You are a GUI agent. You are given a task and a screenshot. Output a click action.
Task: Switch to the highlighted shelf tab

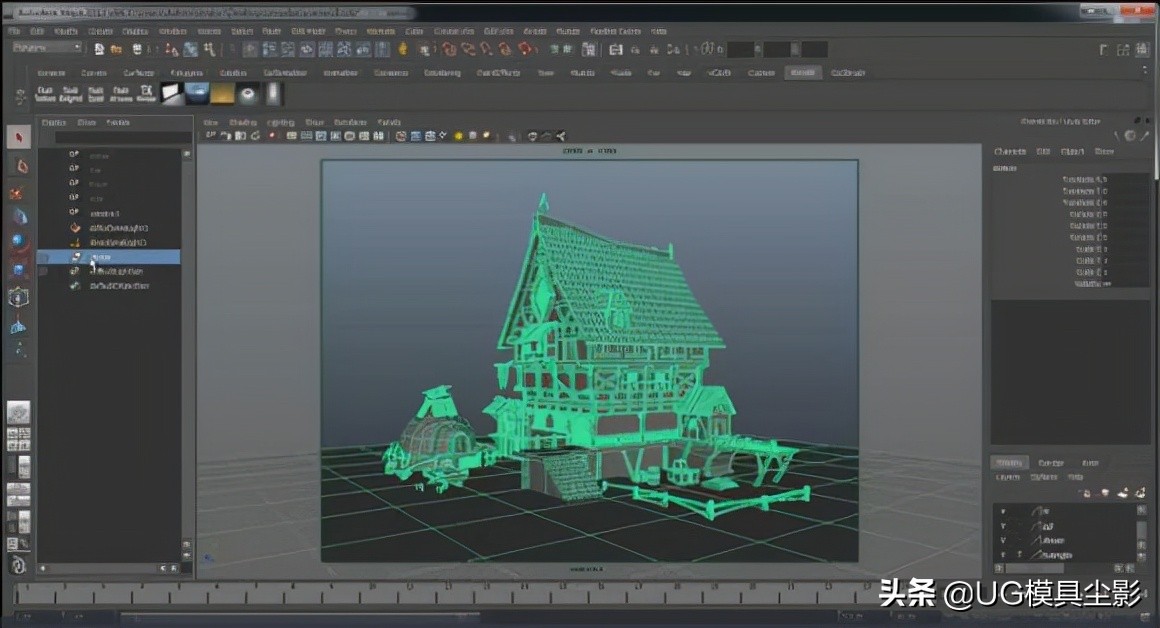point(801,73)
